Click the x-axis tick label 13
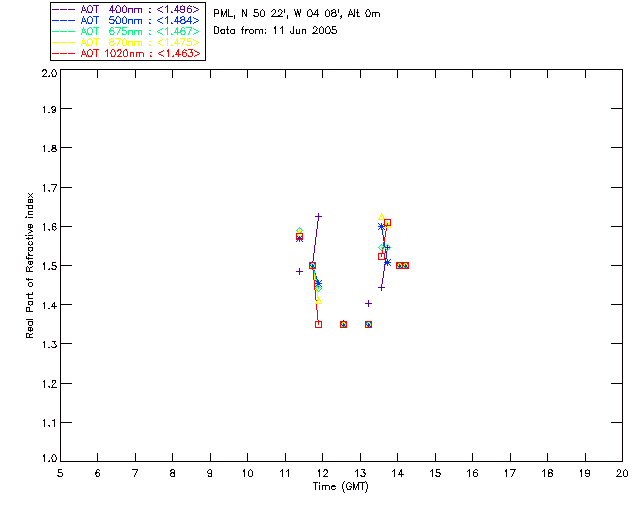 360,473
